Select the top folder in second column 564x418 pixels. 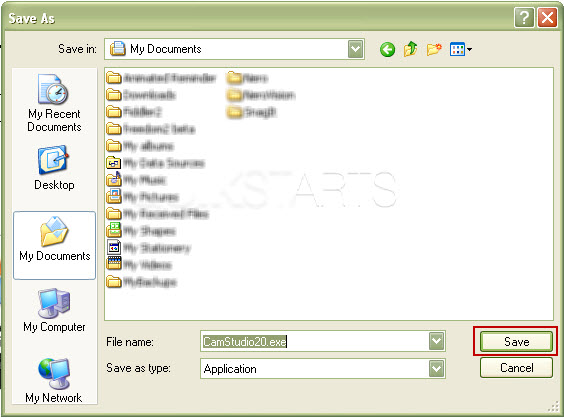(x=248, y=78)
